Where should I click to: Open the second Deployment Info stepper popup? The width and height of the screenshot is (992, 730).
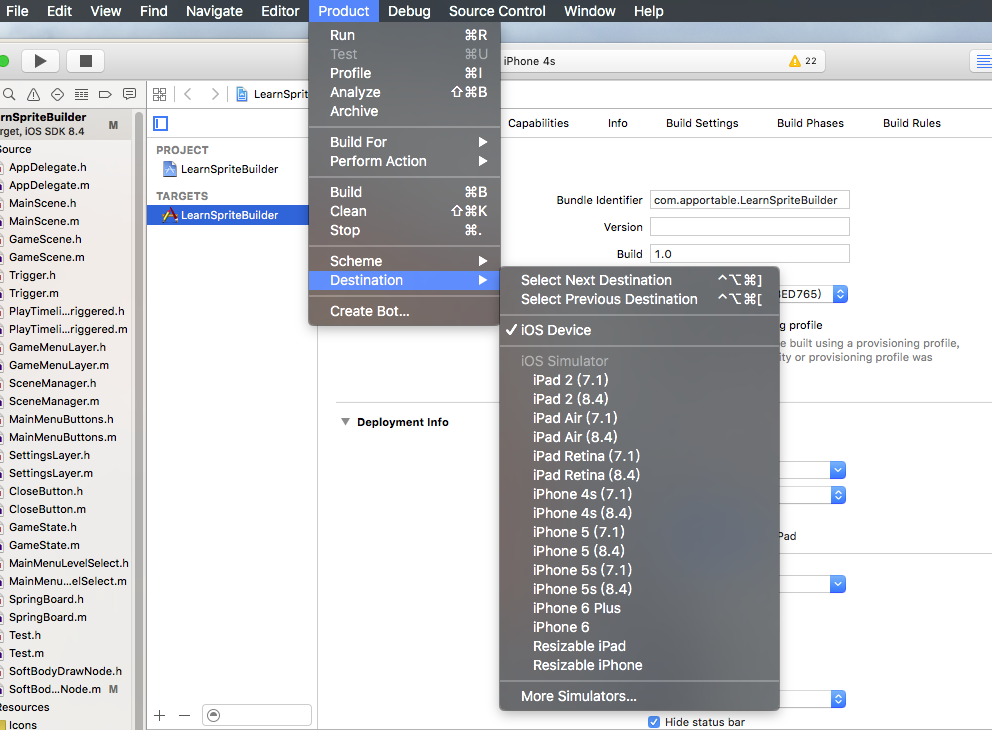[x=838, y=495]
